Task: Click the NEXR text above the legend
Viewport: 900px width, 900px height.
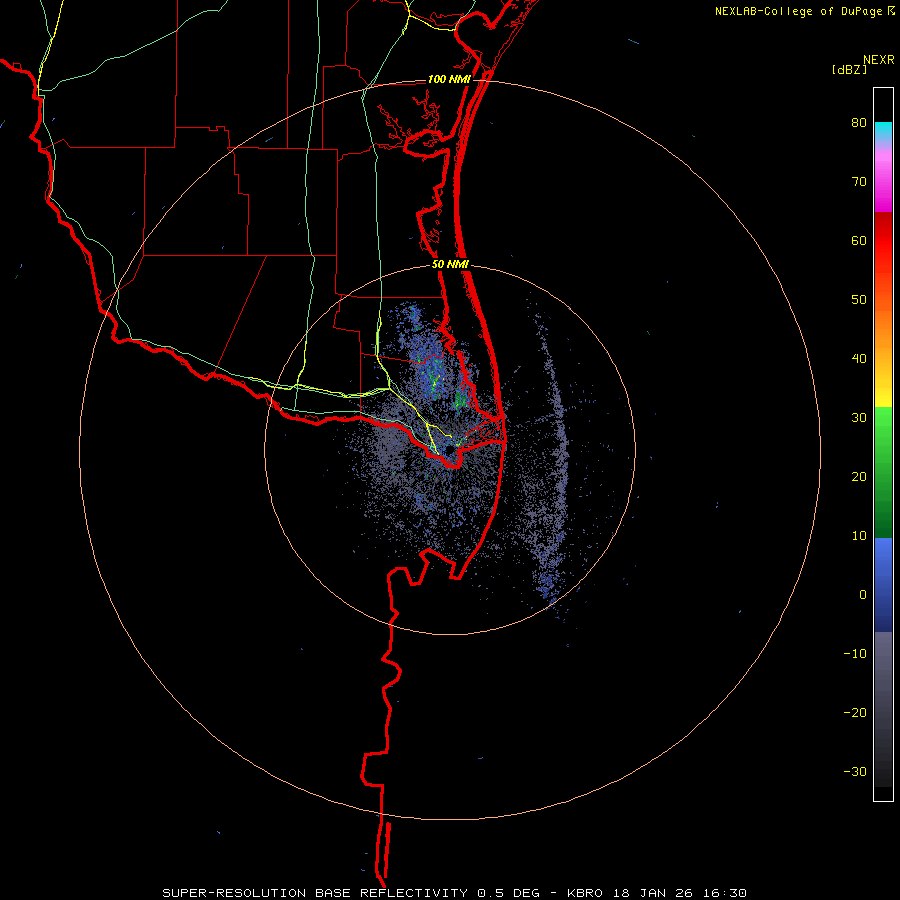Action: tap(879, 60)
